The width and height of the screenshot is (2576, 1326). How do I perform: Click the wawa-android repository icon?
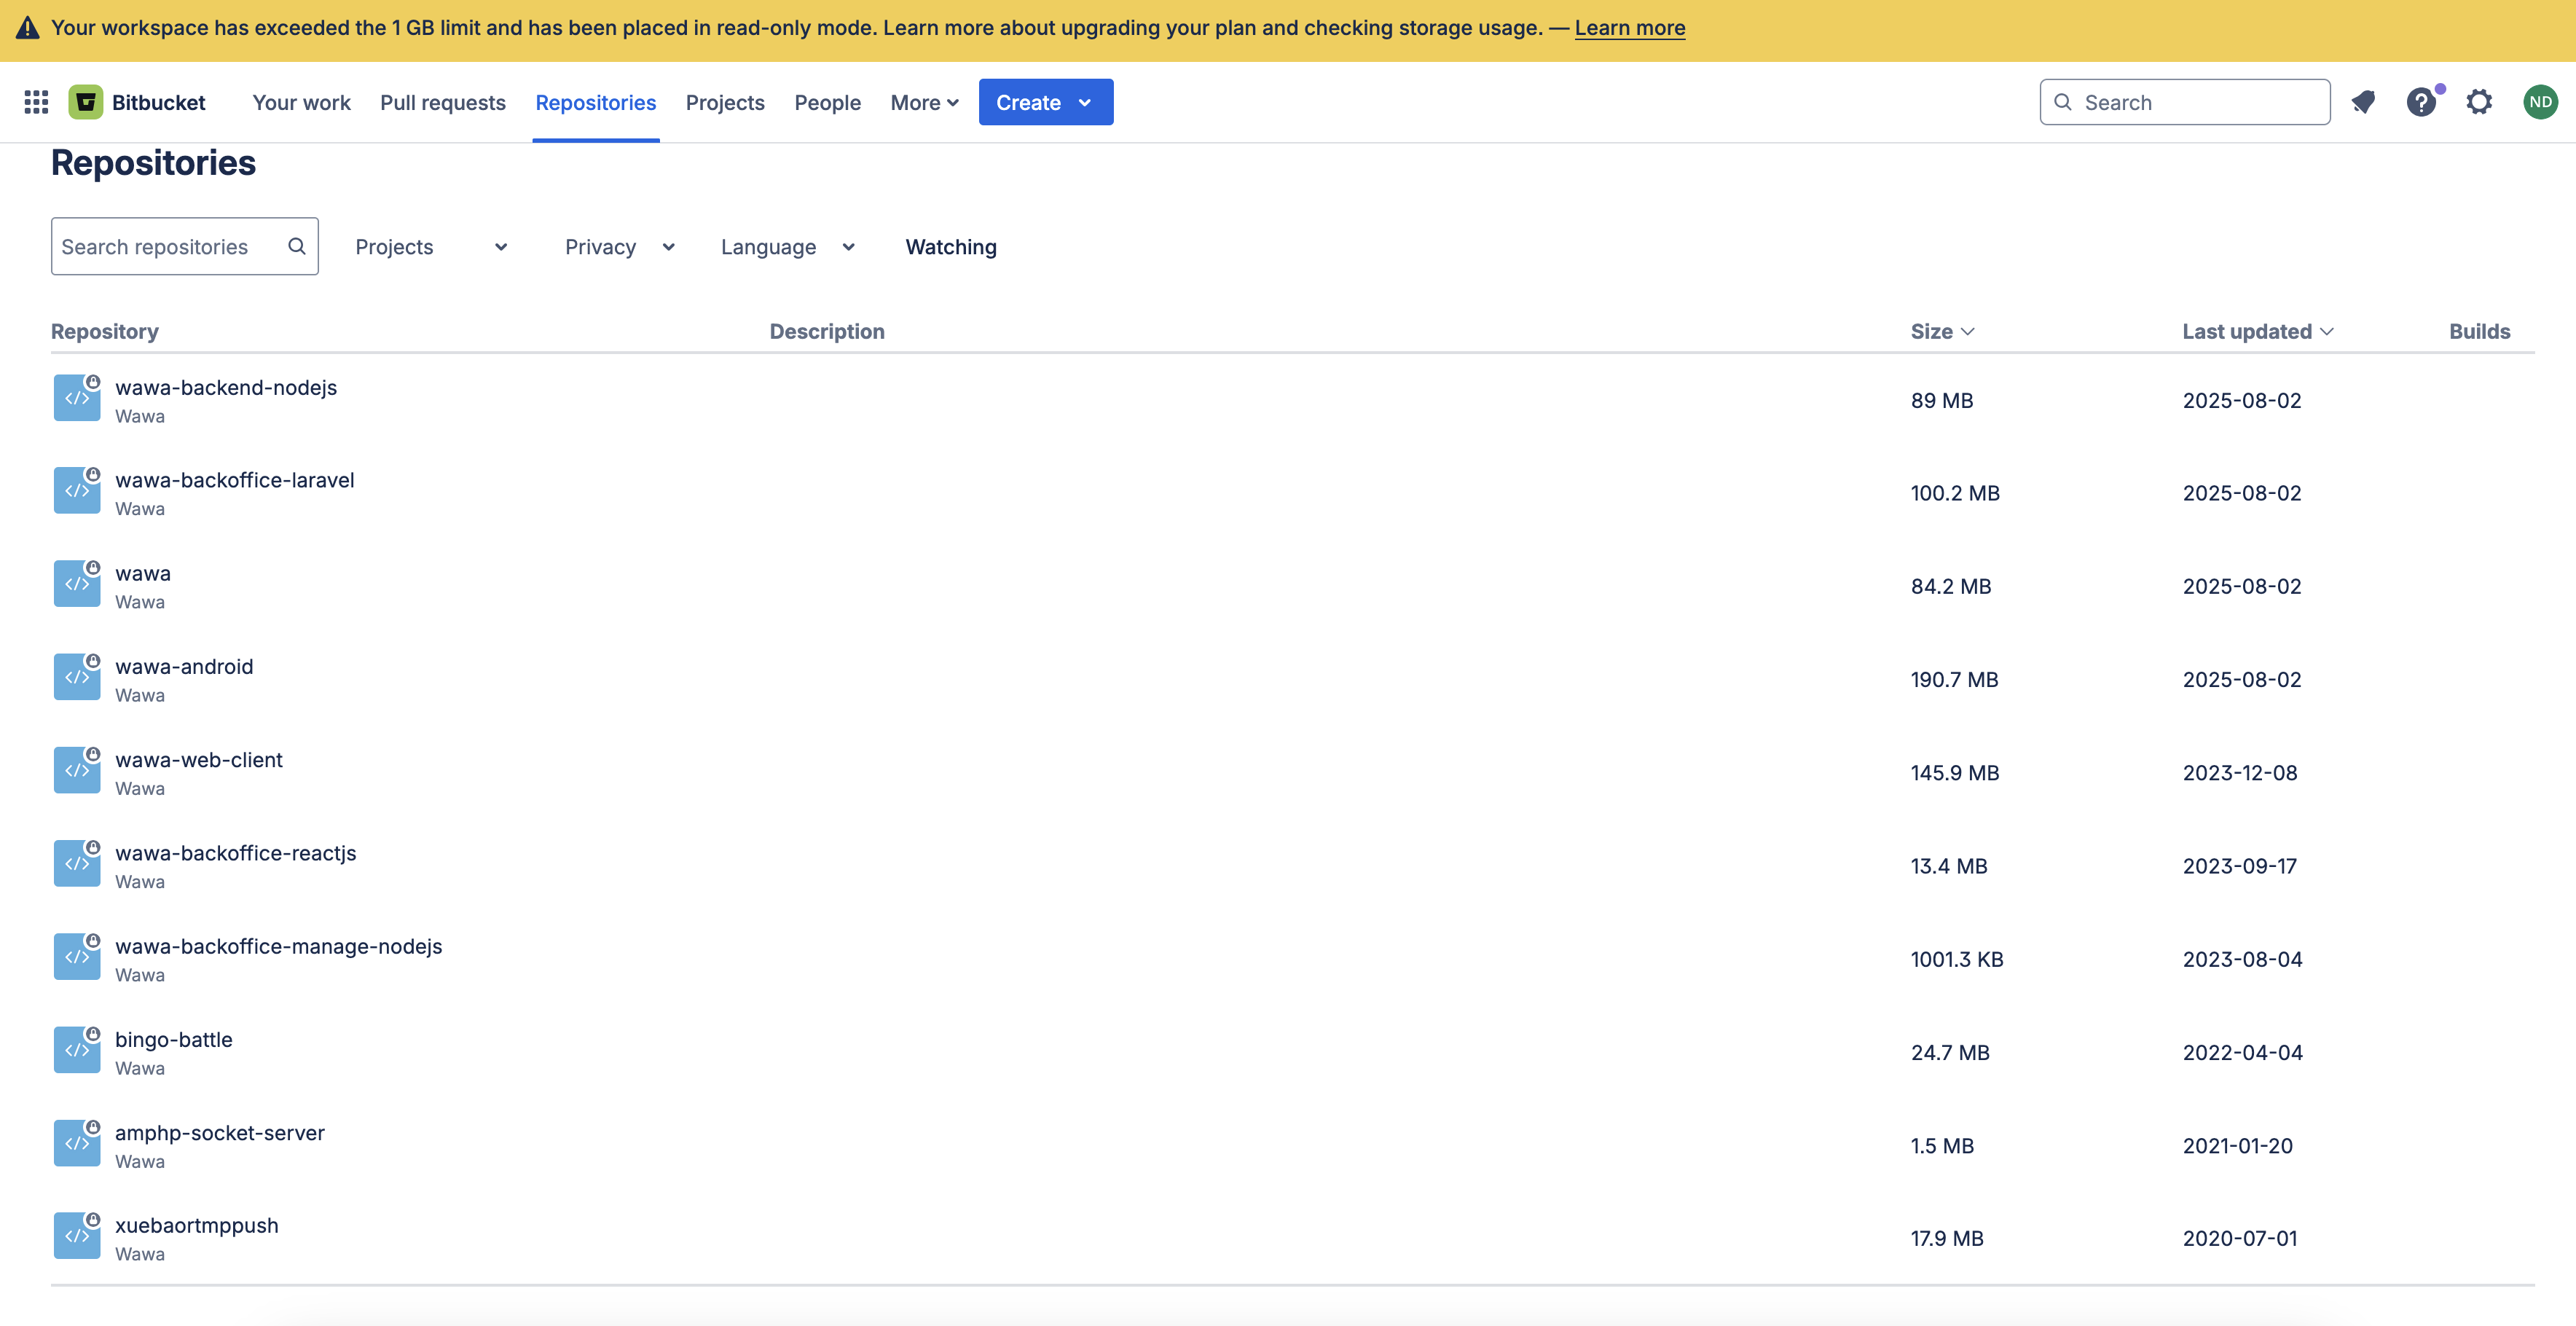point(77,677)
